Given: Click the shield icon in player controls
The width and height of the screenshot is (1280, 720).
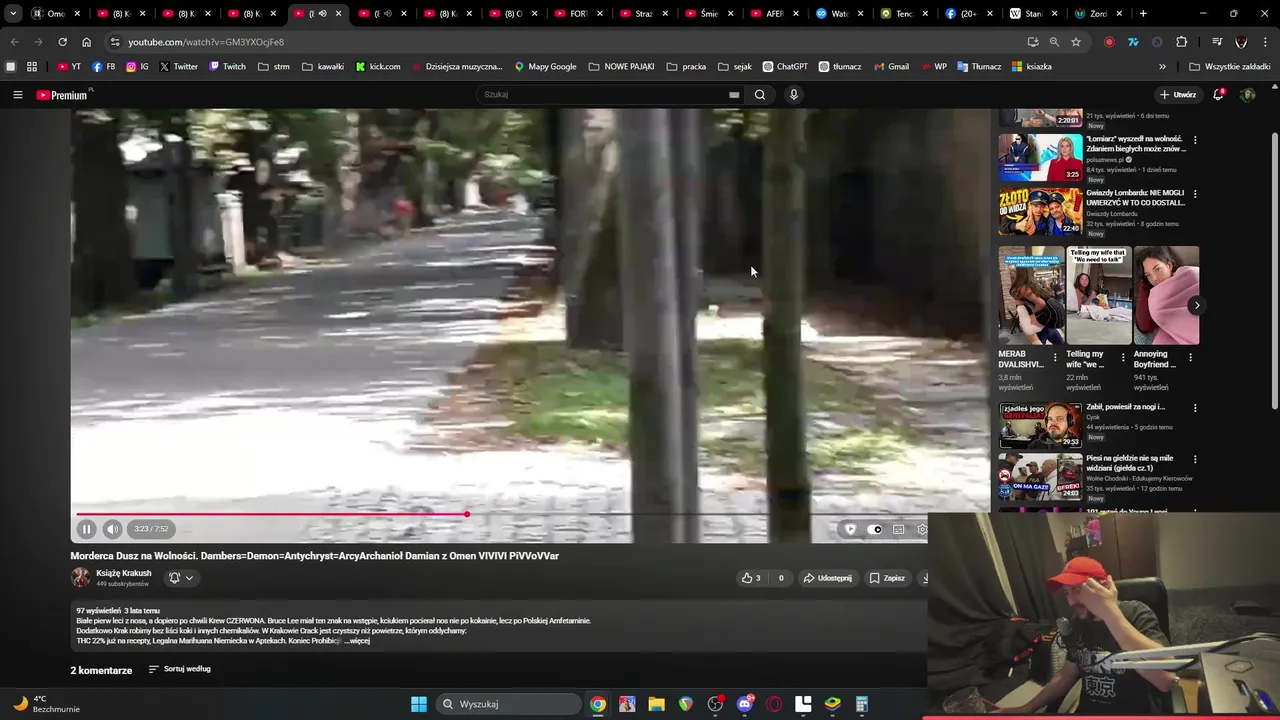Looking at the screenshot, I should pyautogui.click(x=850, y=529).
